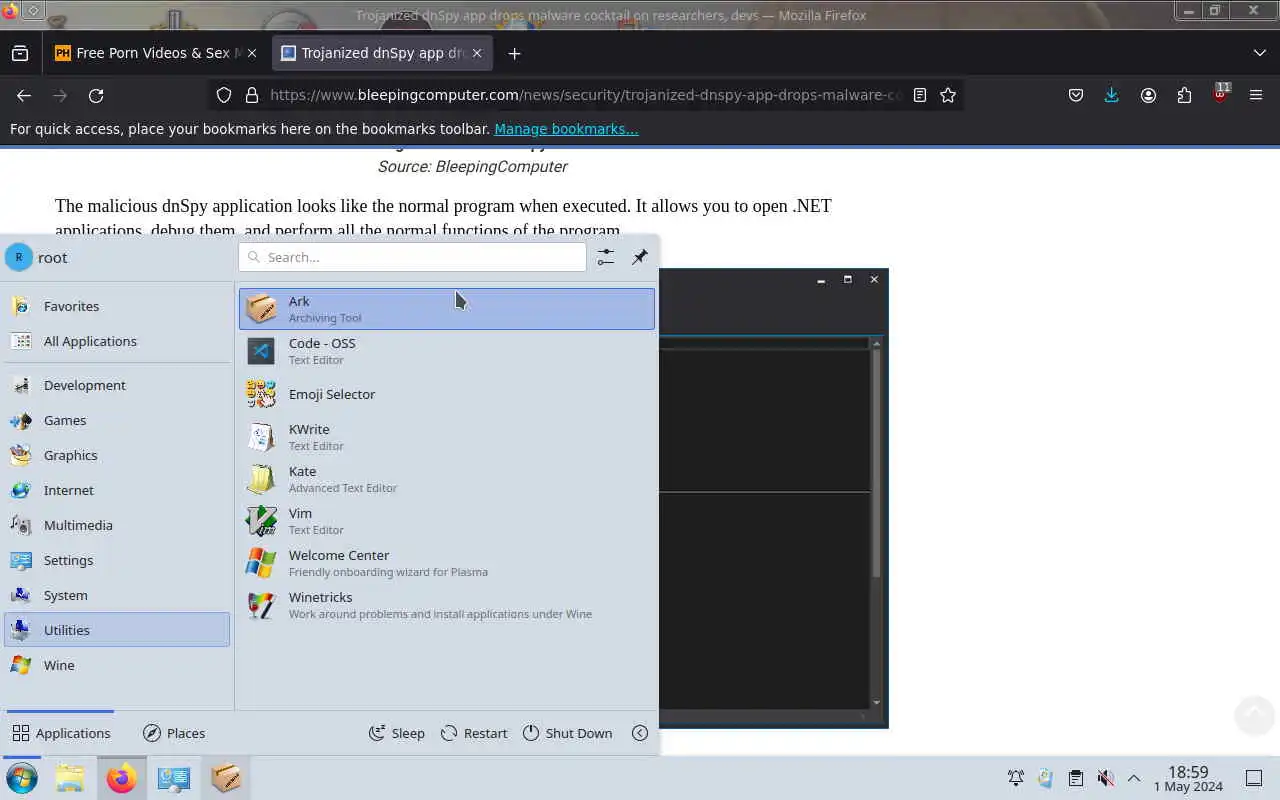Open the Internet category
The width and height of the screenshot is (1280, 800).
(x=117, y=490)
